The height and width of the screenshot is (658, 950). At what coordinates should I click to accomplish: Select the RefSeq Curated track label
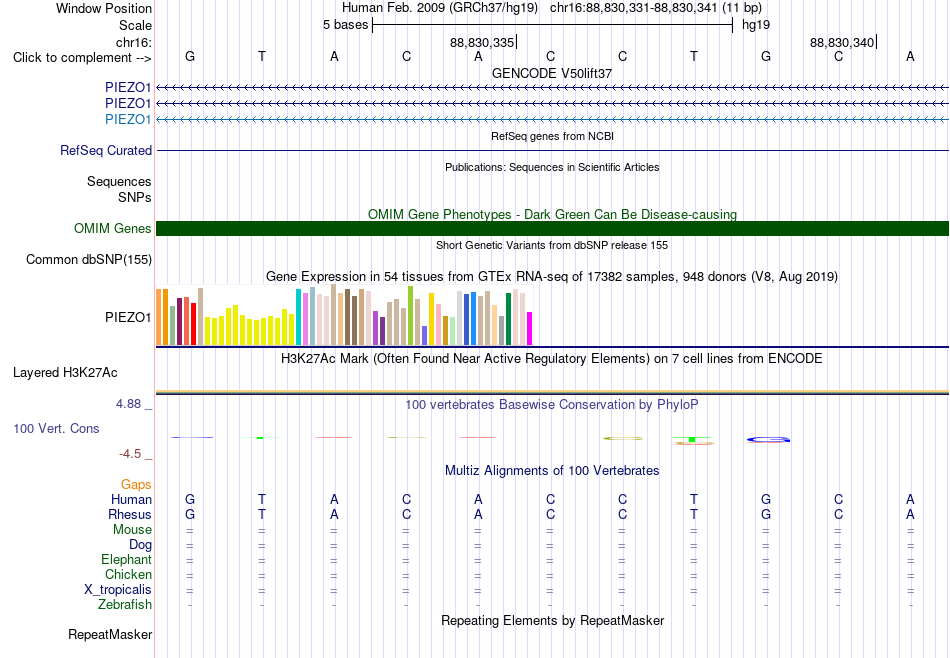click(106, 150)
